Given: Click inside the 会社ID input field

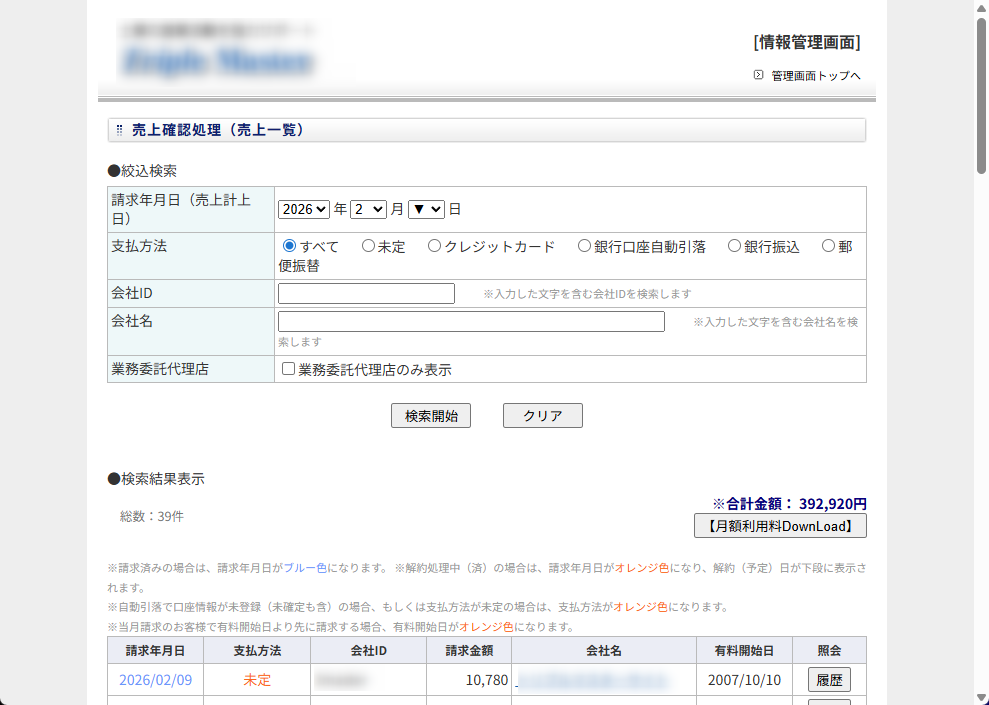Looking at the screenshot, I should (x=365, y=293).
